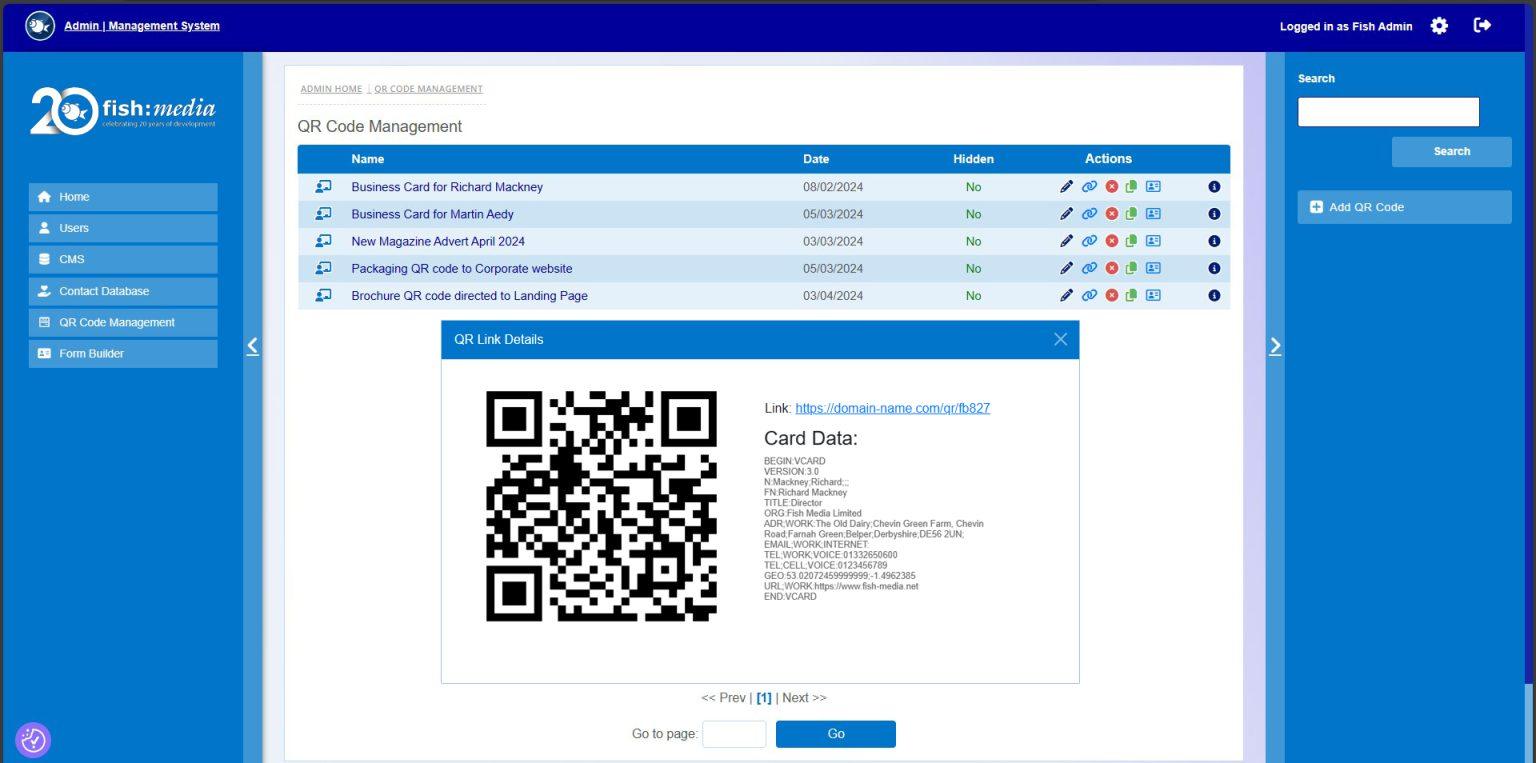Edit the Business Card for Richard Mackney entry
Image resolution: width=1536 pixels, height=763 pixels.
click(x=1066, y=187)
